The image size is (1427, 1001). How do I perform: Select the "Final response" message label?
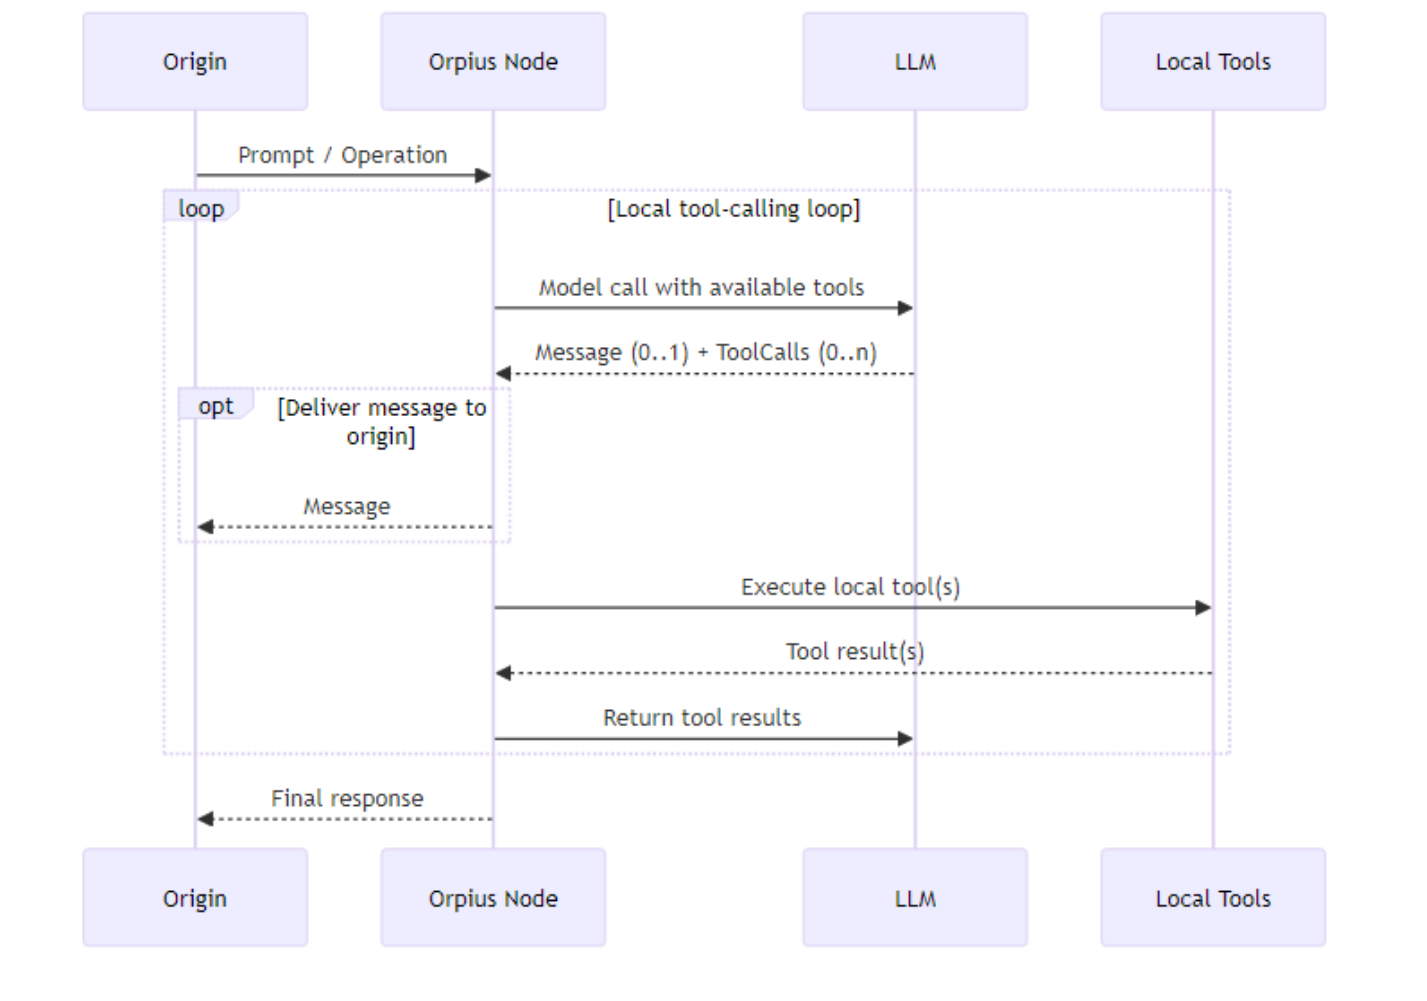click(x=347, y=799)
